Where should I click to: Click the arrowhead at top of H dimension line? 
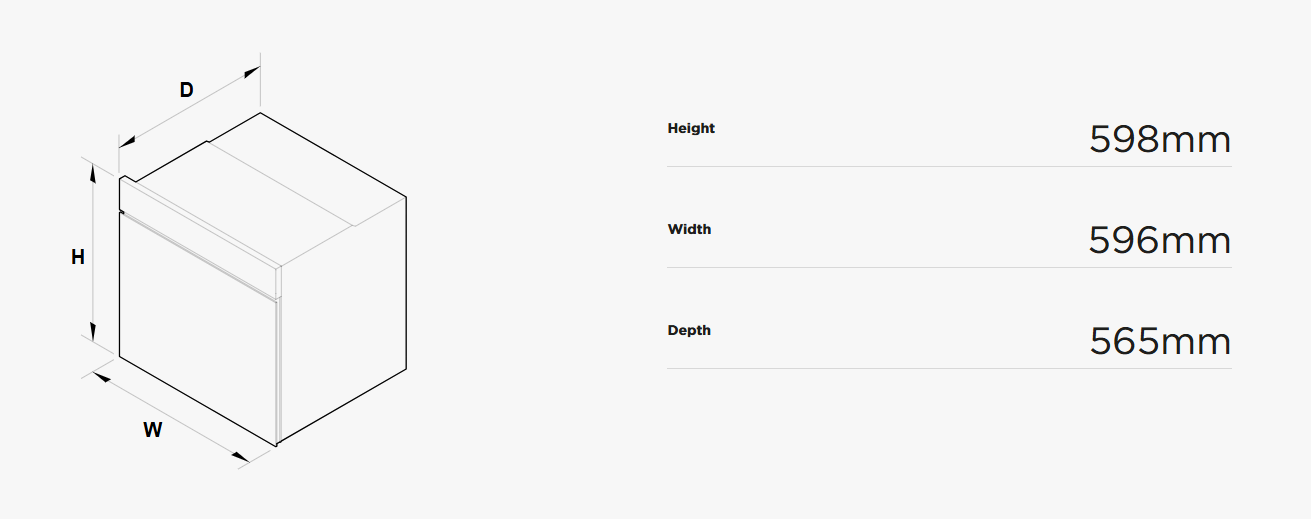click(93, 175)
